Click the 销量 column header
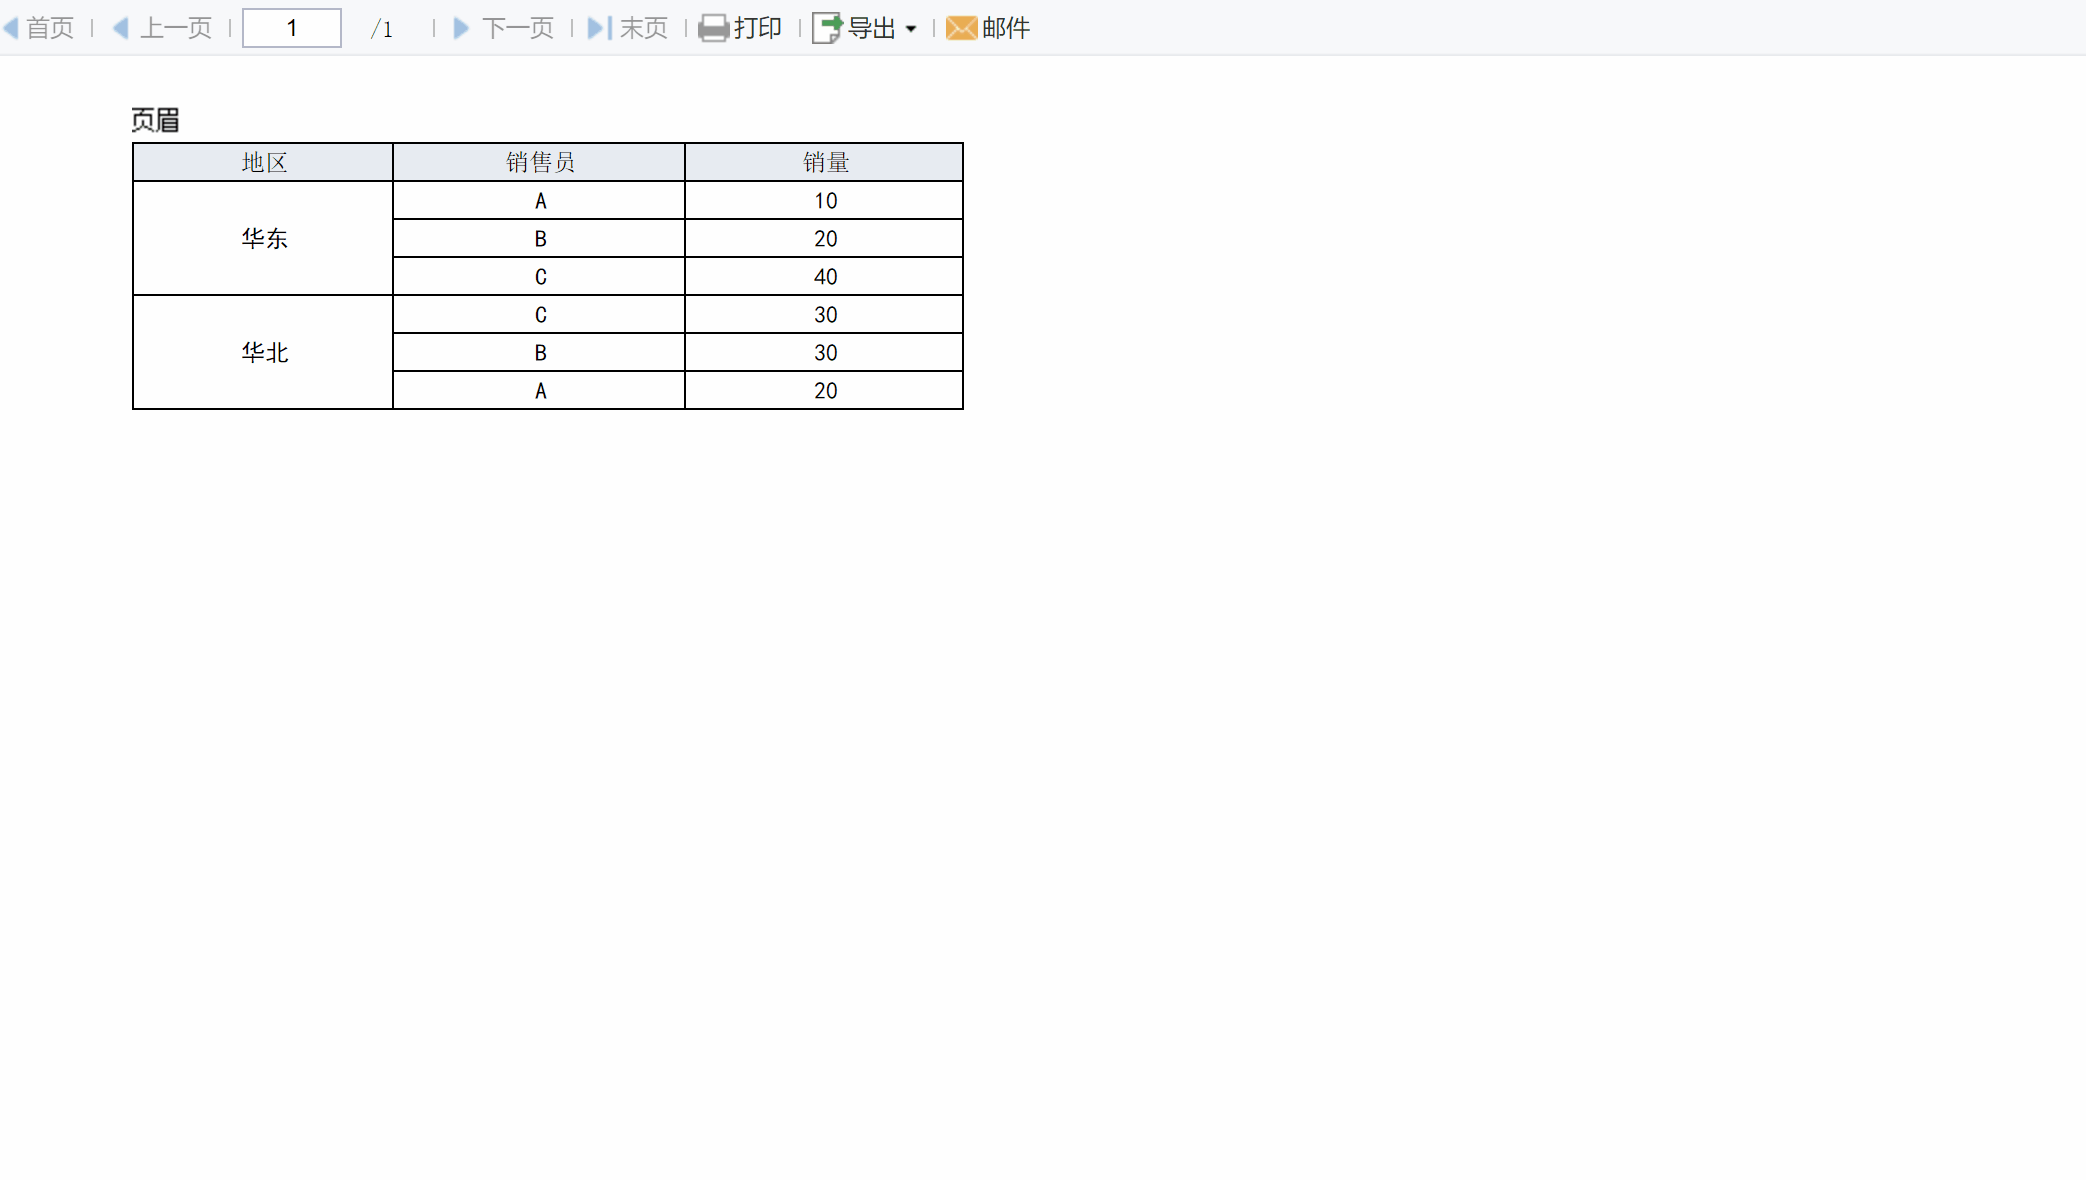Viewport: 2086px width, 1180px height. [x=824, y=162]
